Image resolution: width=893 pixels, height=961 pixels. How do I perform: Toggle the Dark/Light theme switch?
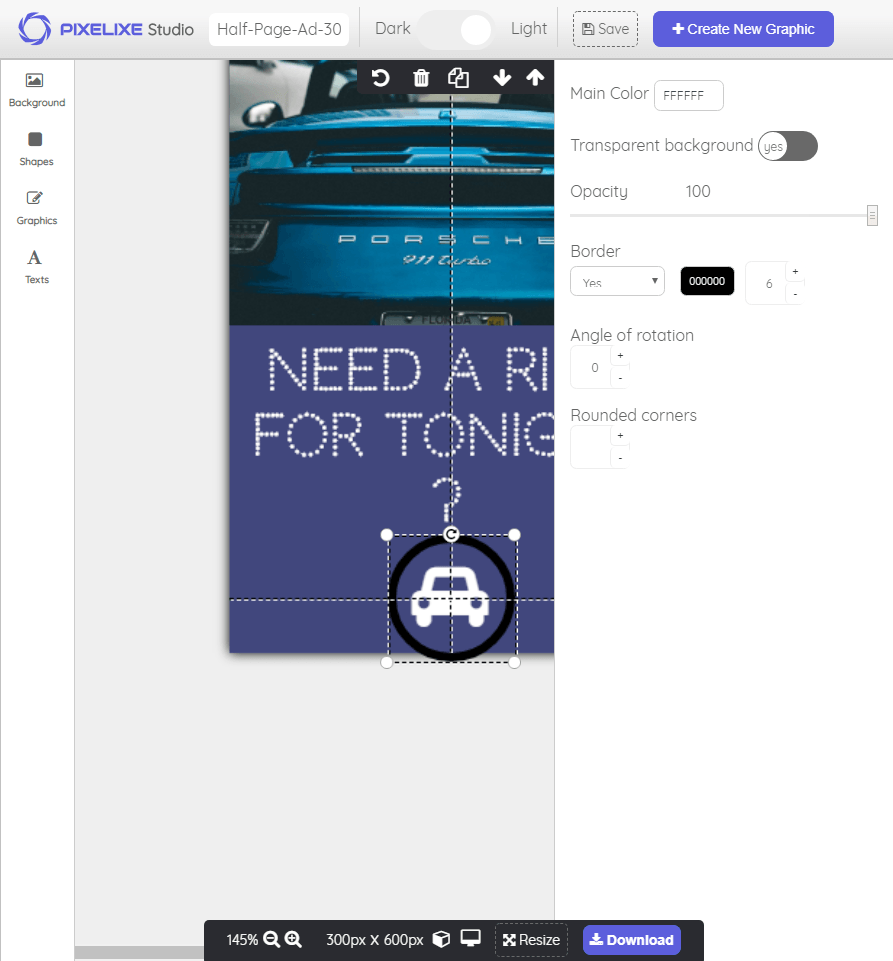pos(455,29)
